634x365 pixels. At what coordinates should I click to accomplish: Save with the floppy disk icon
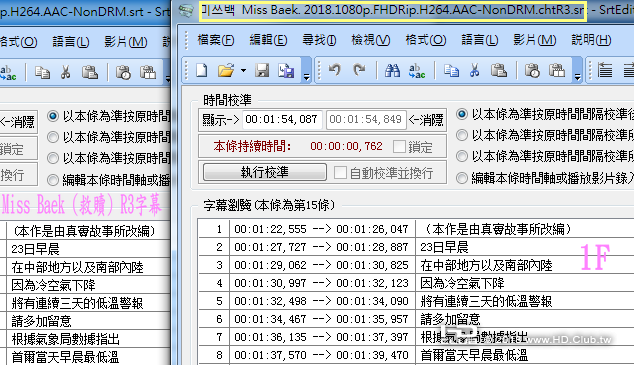(x=262, y=71)
